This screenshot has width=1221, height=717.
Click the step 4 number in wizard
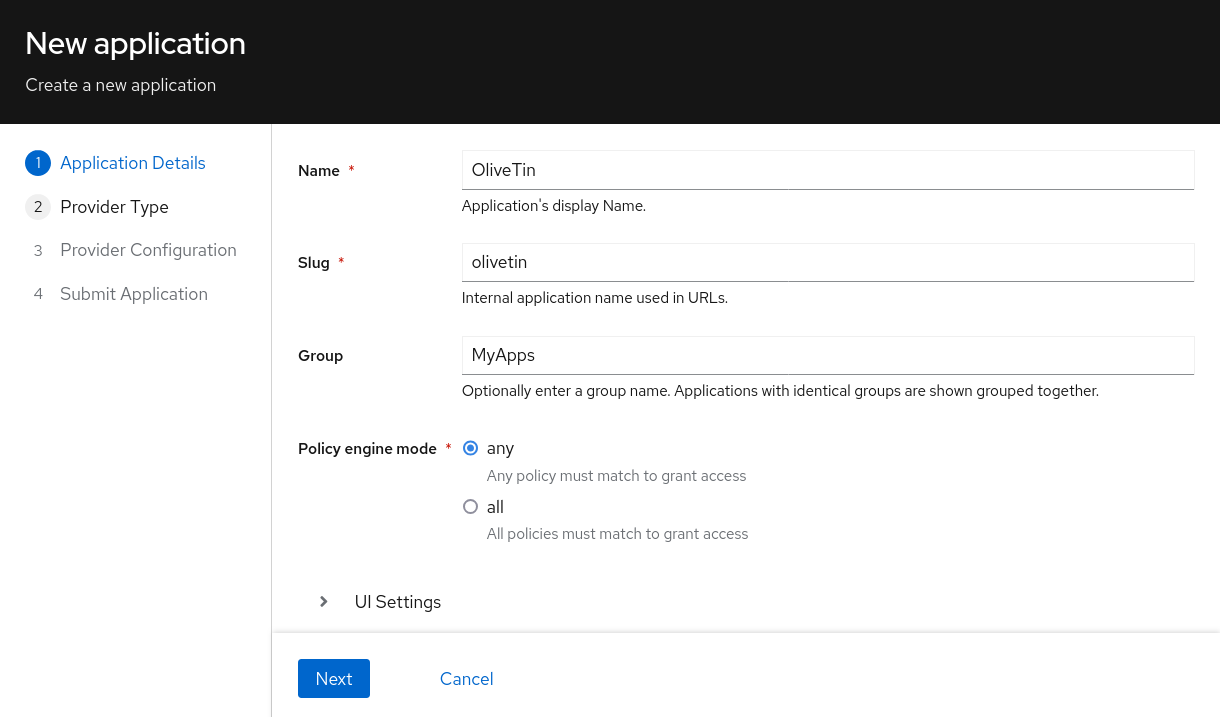[x=38, y=294]
